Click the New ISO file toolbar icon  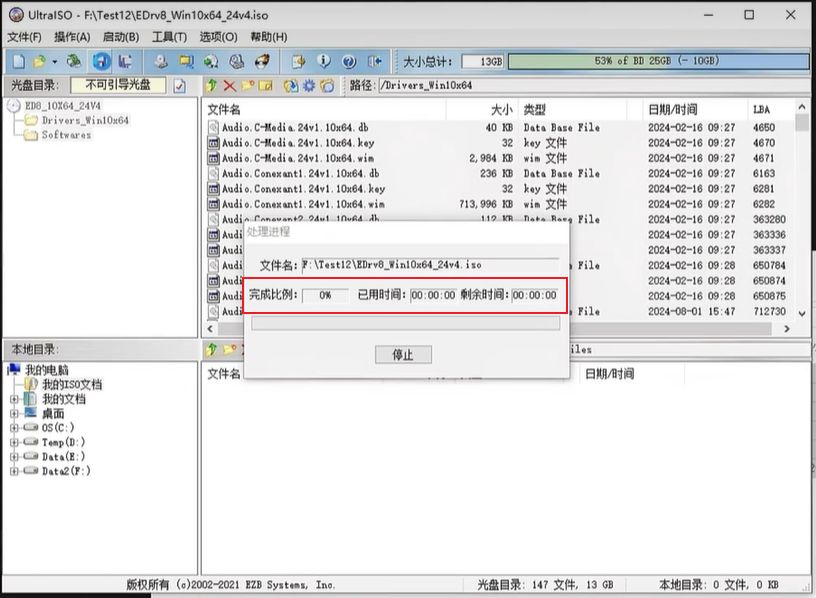coord(18,62)
